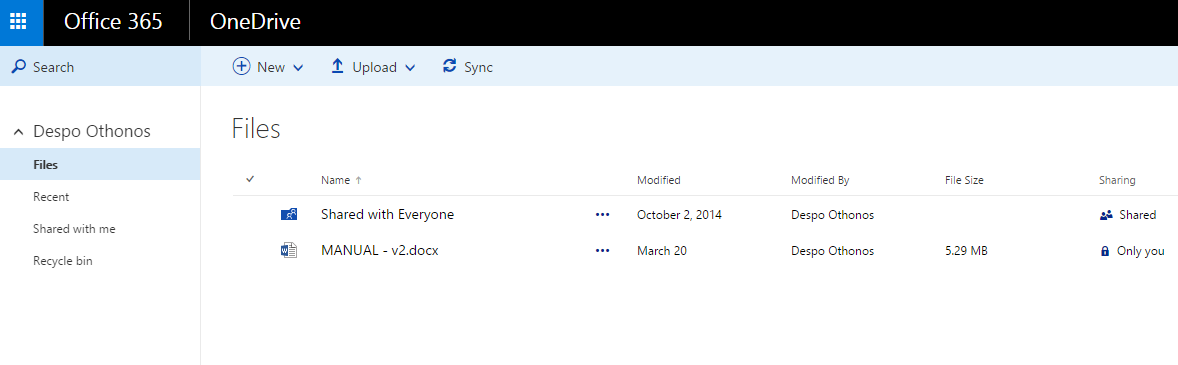This screenshot has height=365, width=1178.
Task: Click the search magnifier icon
Action: coord(20,67)
